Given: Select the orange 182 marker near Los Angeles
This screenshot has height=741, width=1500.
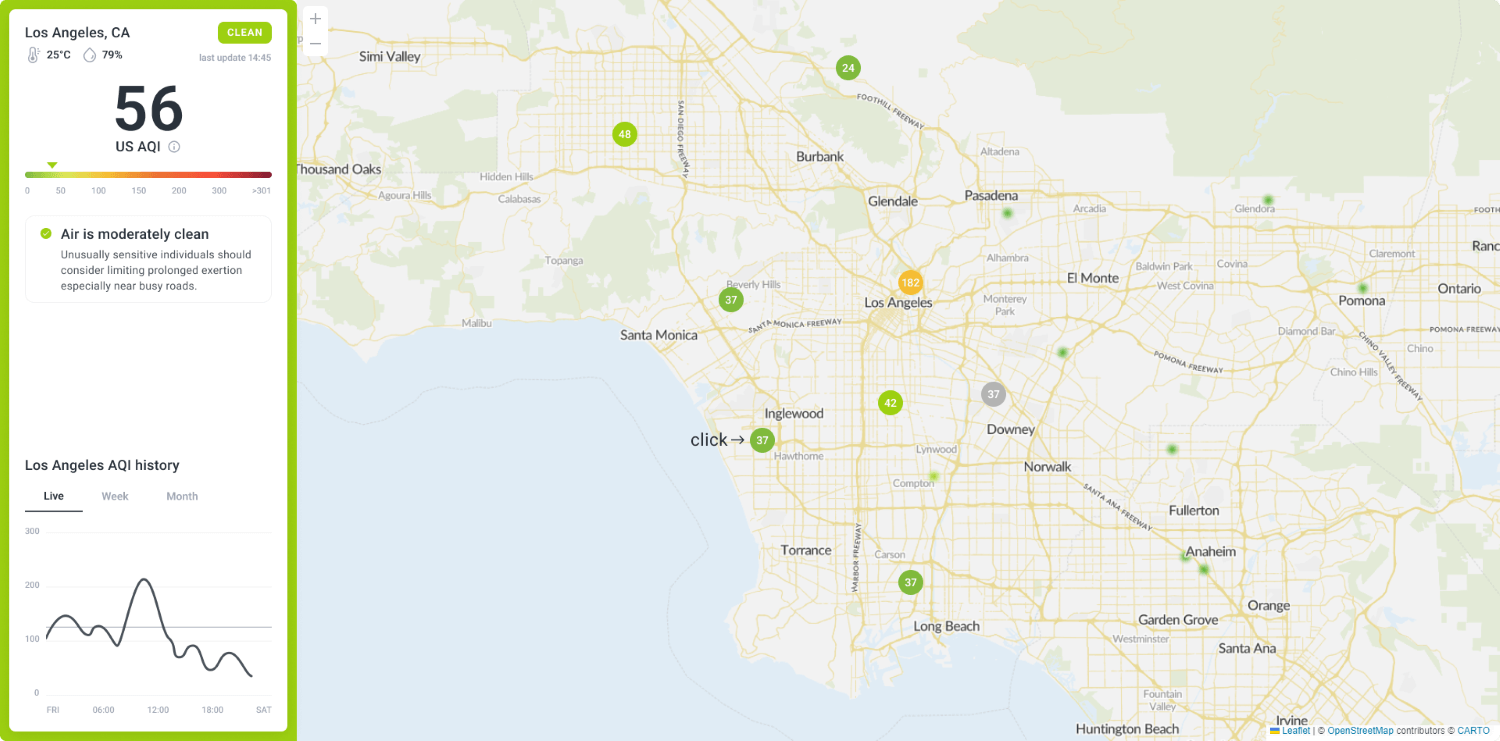Looking at the screenshot, I should click(910, 283).
